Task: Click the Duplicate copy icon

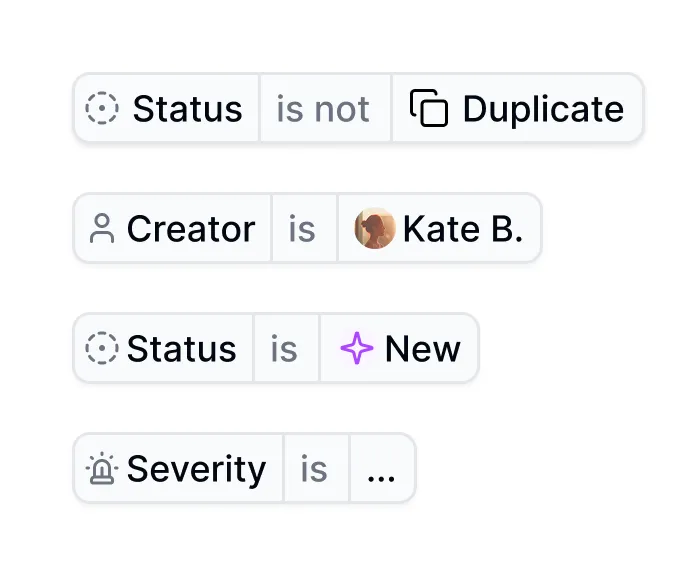Action: tap(429, 108)
